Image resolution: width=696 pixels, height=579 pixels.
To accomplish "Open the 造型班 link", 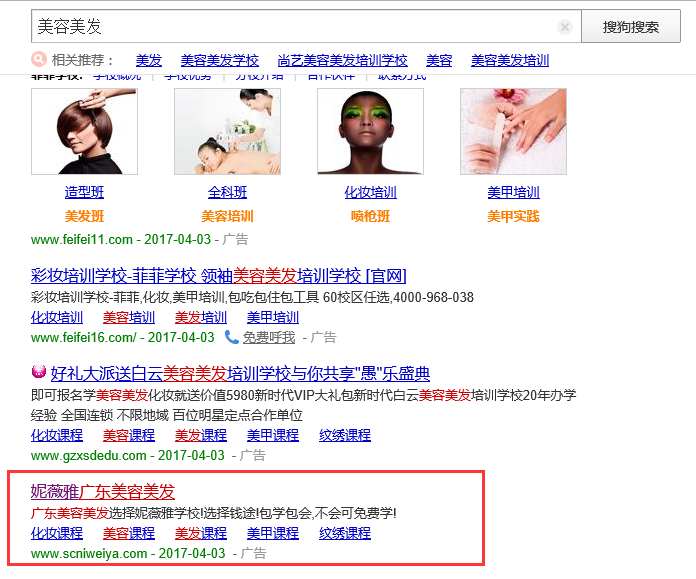I will click(x=84, y=192).
